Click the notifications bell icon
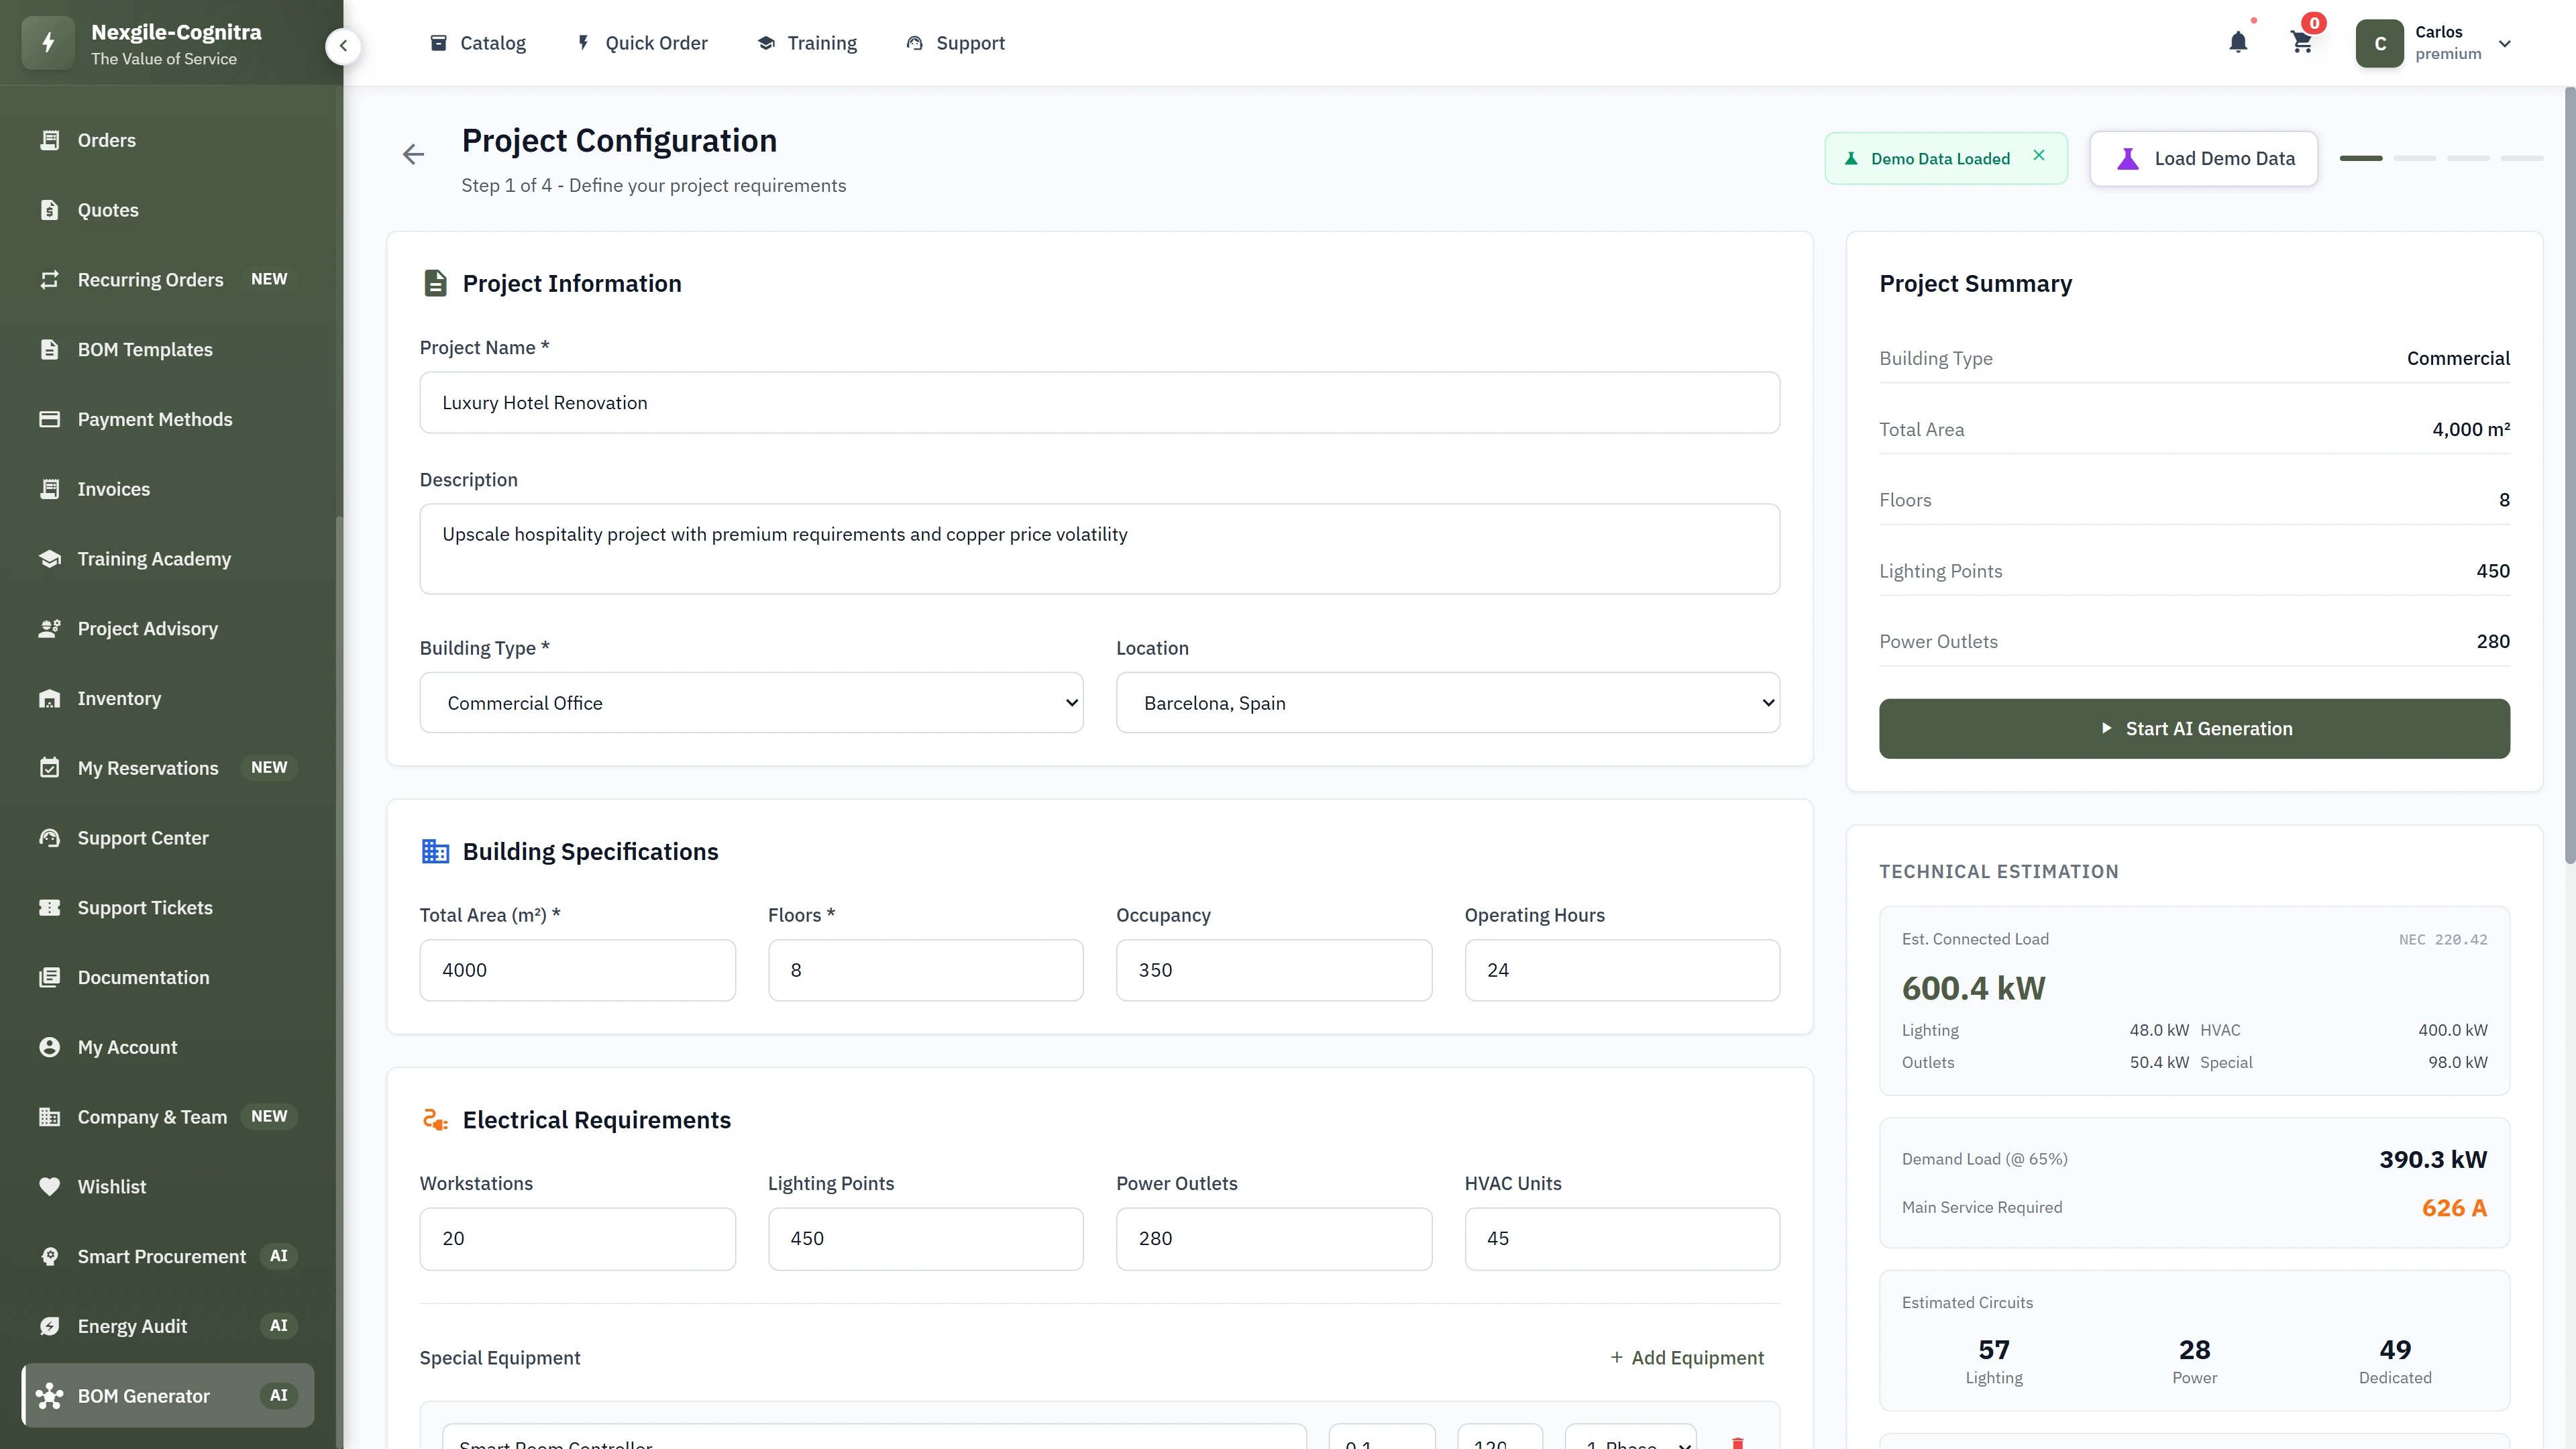The width and height of the screenshot is (2576, 1449). (2238, 43)
